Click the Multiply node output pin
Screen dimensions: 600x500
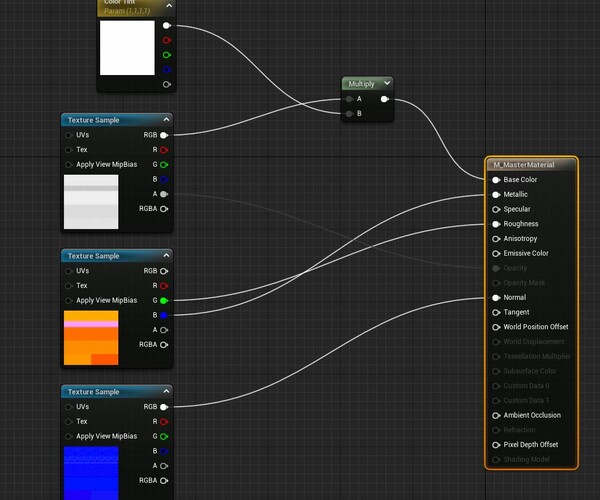385,99
